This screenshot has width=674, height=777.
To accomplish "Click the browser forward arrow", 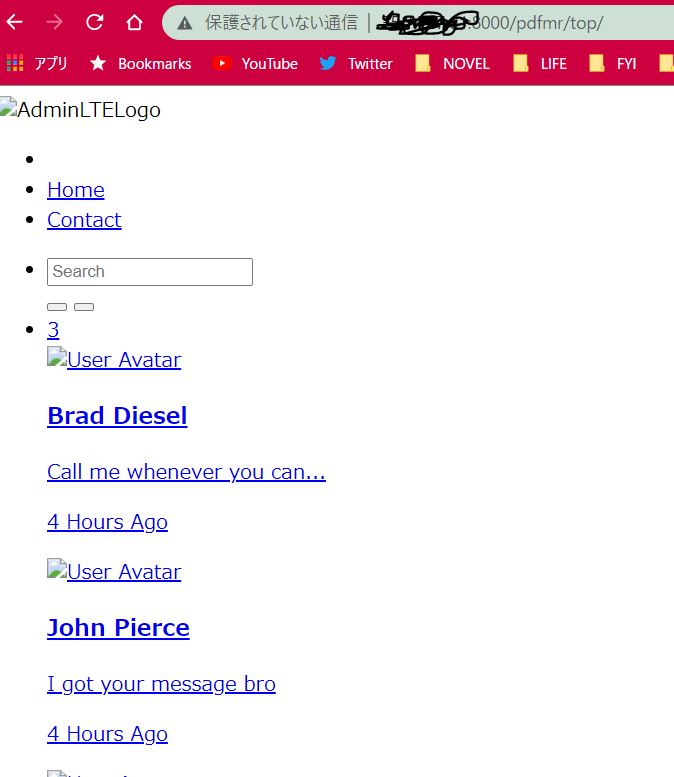I will [55, 22].
